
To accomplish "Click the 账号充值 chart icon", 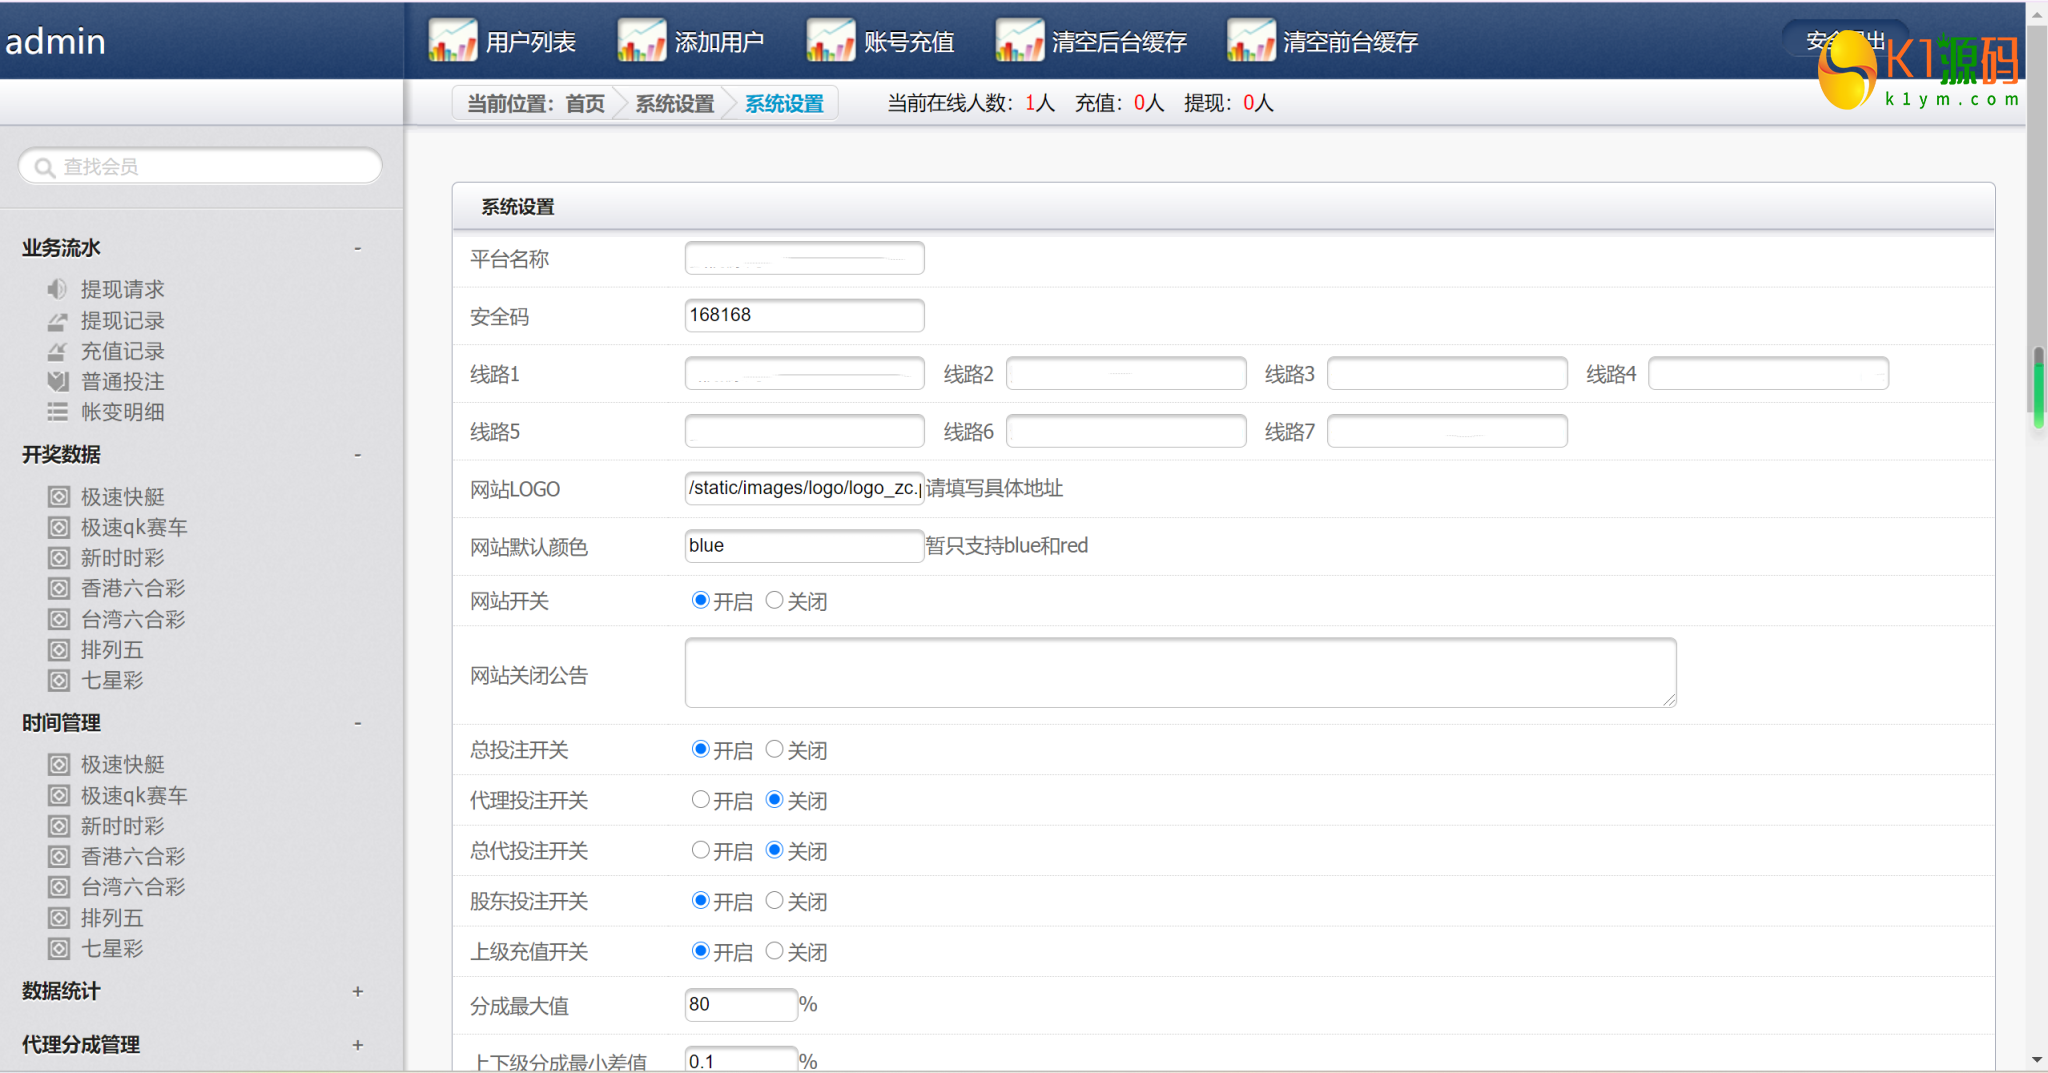I will 830,41.
